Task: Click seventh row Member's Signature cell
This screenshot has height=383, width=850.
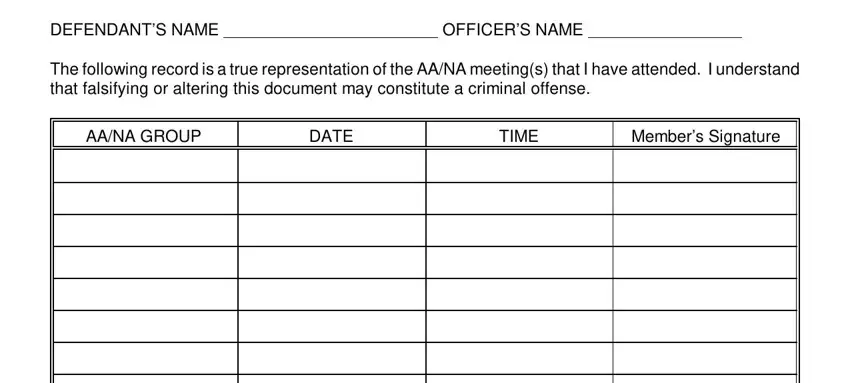Action: pos(705,358)
